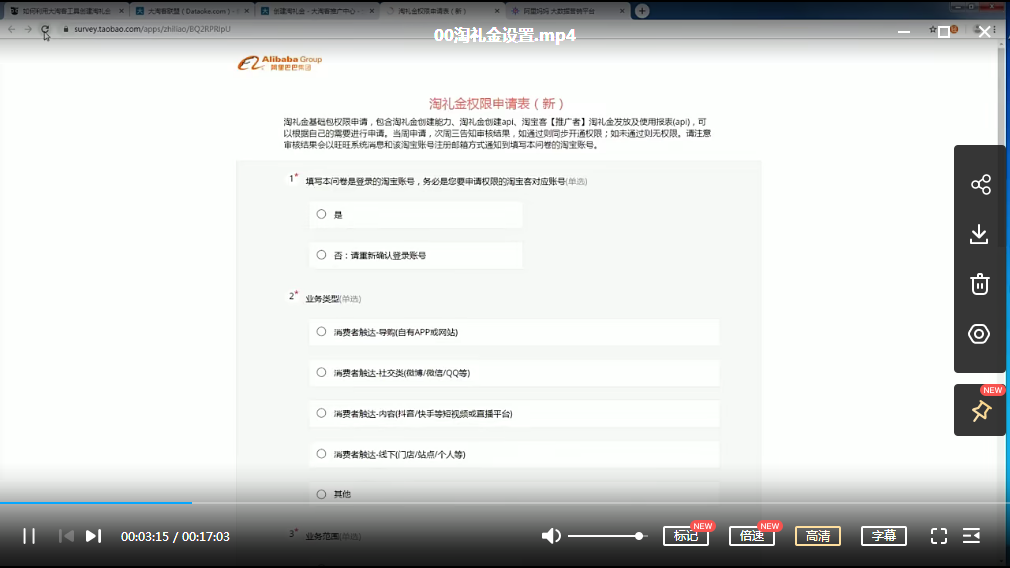The width and height of the screenshot is (1010, 568).
Task: Choose 消费者触达-导购(自有APP或网站) radio
Action: pos(321,332)
